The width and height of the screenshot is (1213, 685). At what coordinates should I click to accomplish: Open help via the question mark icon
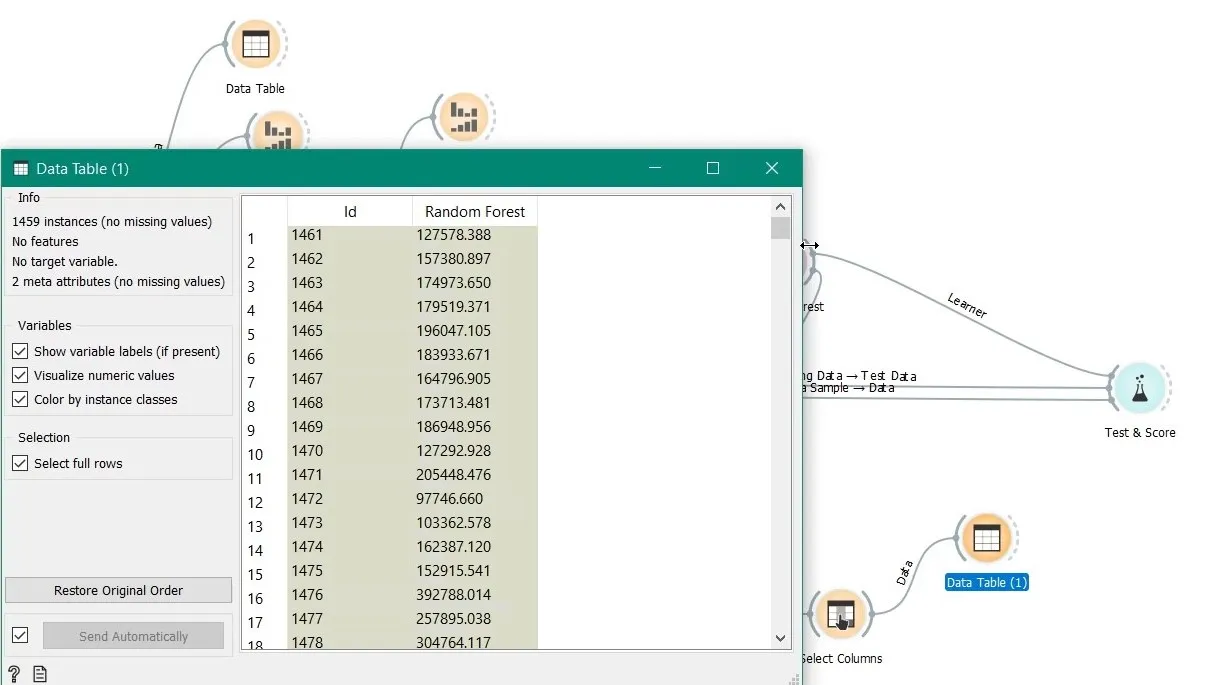coord(14,674)
